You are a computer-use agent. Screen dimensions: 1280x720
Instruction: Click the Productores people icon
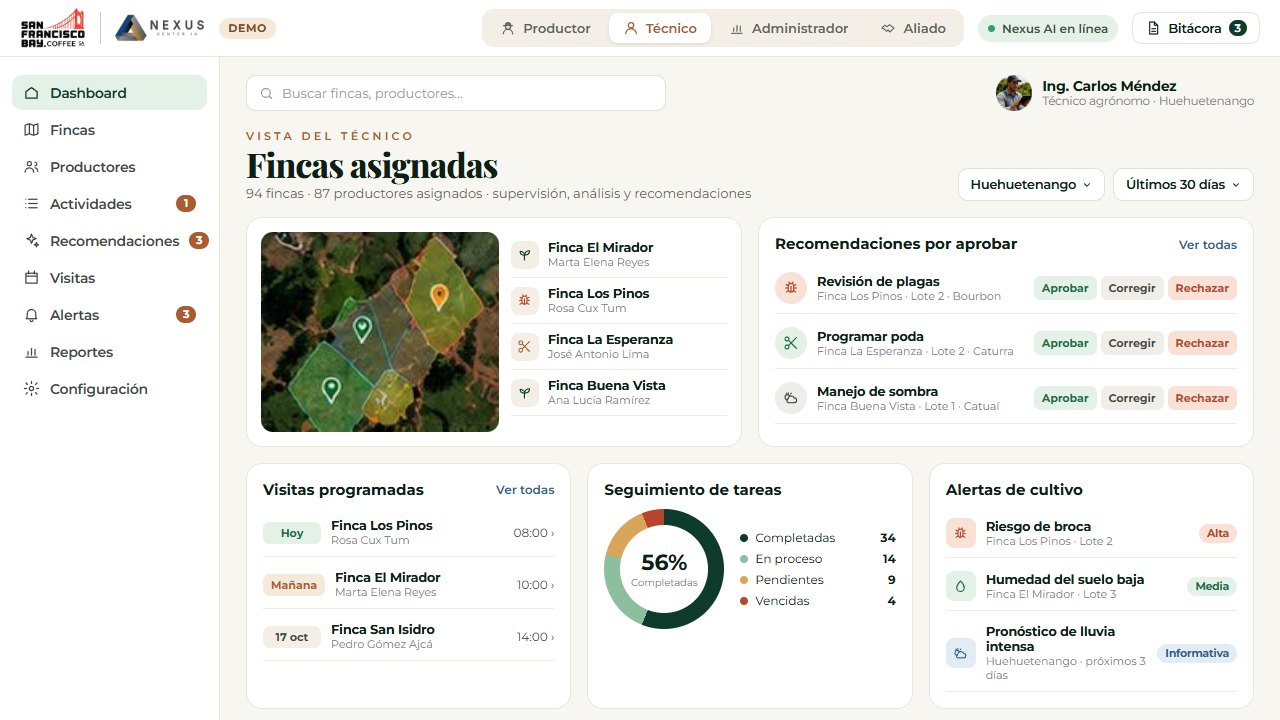pyautogui.click(x=31, y=167)
